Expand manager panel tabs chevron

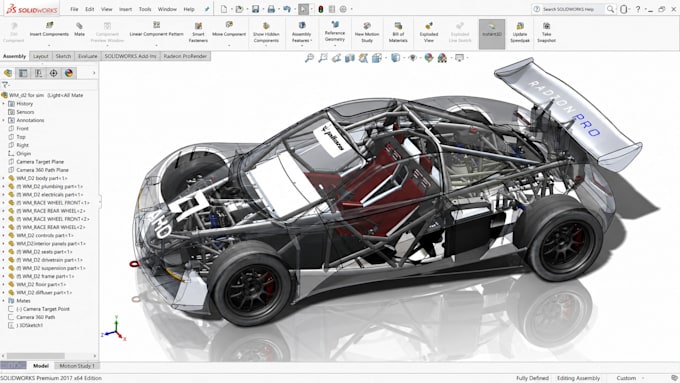[94, 73]
